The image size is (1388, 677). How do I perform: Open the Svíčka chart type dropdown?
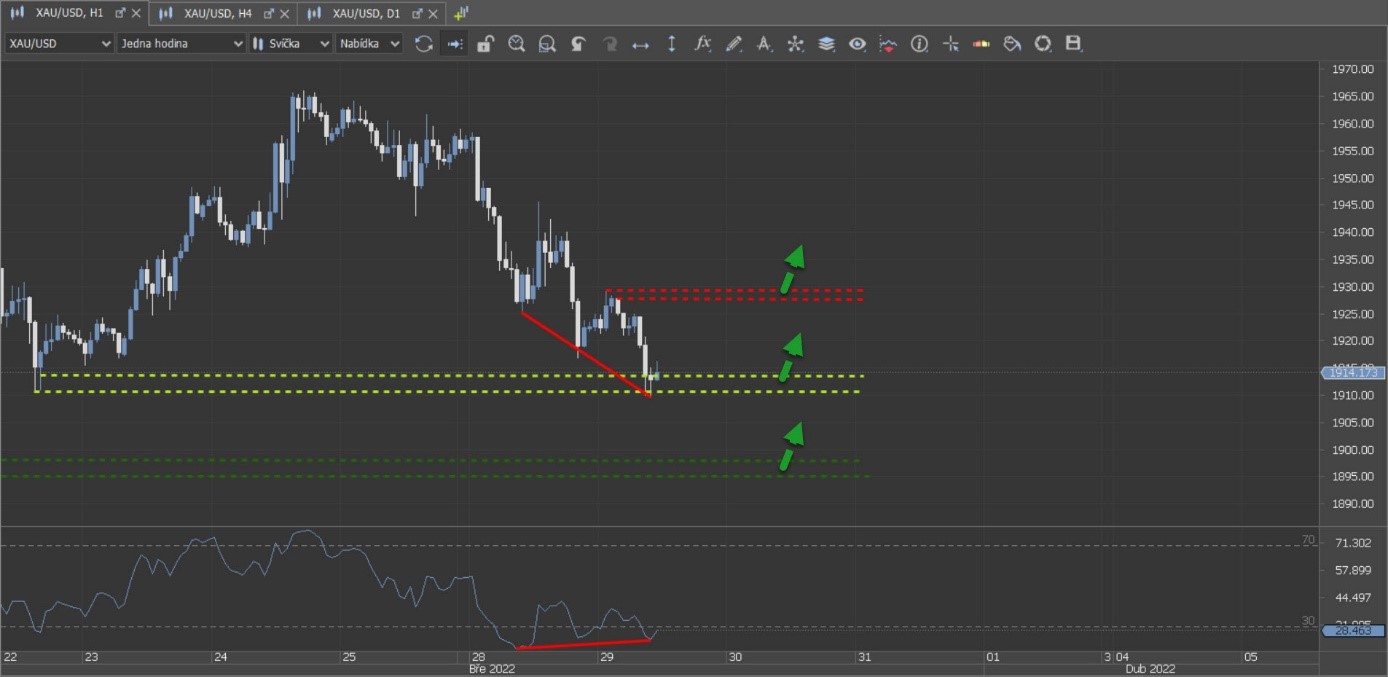(x=290, y=44)
